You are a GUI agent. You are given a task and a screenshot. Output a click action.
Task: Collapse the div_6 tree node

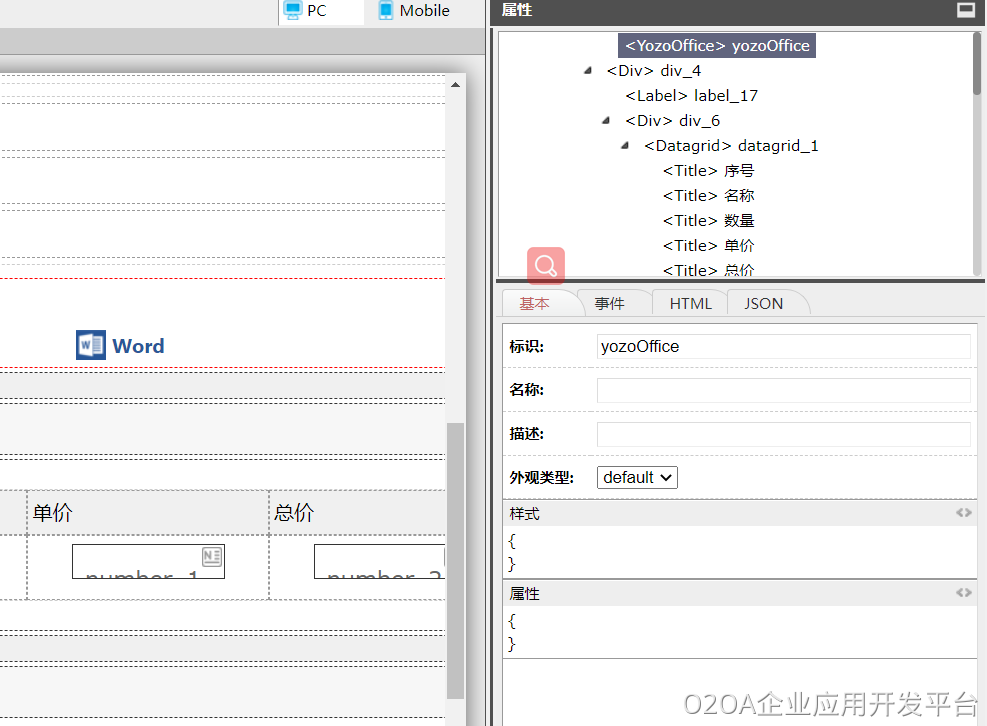click(x=606, y=121)
